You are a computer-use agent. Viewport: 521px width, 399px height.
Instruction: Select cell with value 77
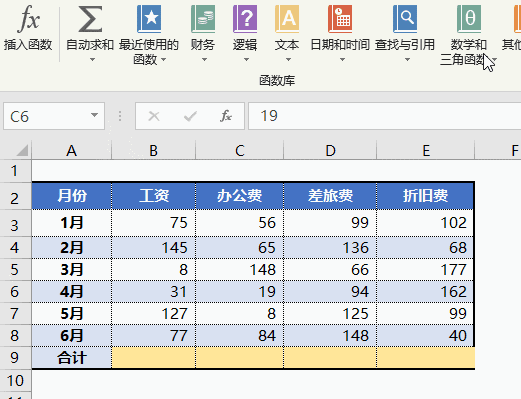154,335
